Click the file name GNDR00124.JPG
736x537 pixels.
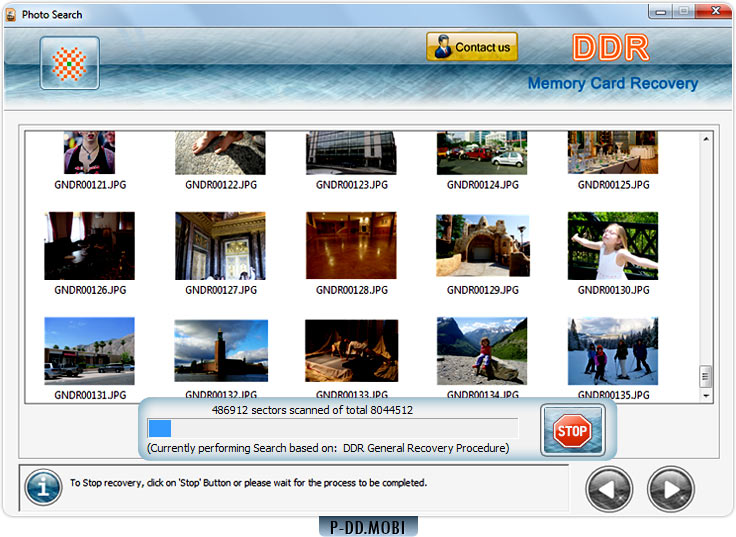coord(483,185)
